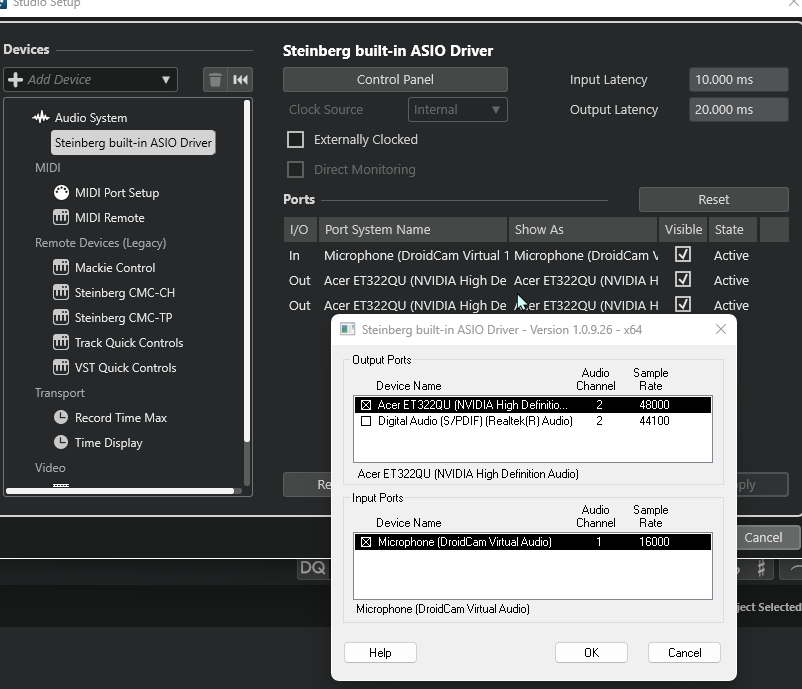Select MIDI Port Setup entry
802x689 pixels.
coord(117,193)
